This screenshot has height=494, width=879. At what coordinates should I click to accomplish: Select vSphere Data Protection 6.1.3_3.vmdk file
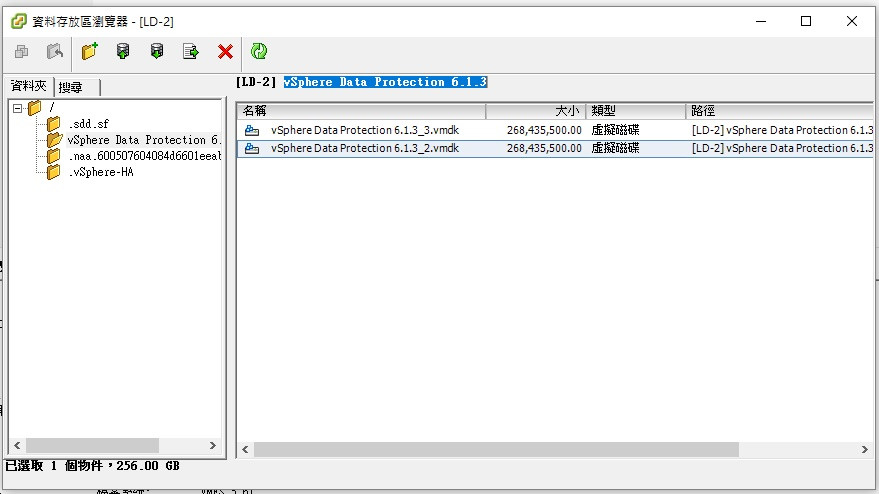coord(365,130)
